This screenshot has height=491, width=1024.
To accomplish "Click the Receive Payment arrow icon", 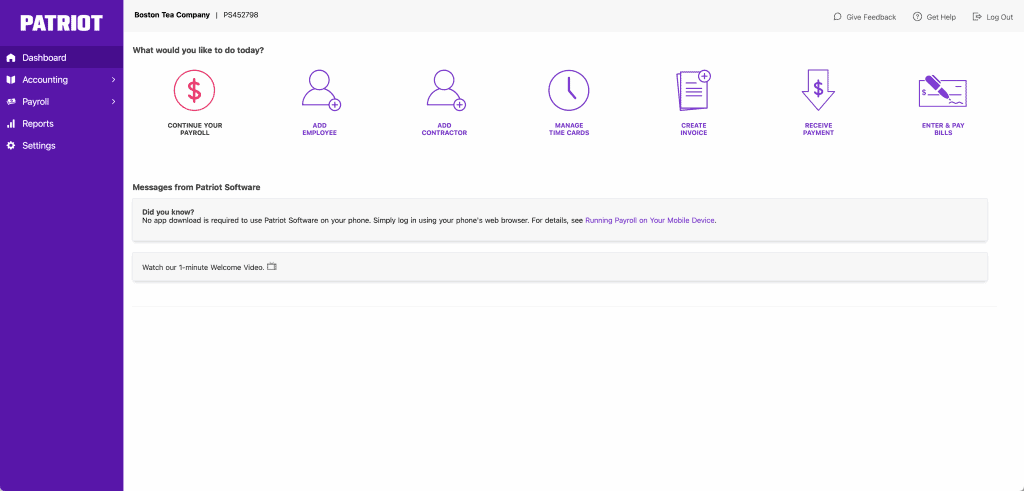I will [818, 90].
